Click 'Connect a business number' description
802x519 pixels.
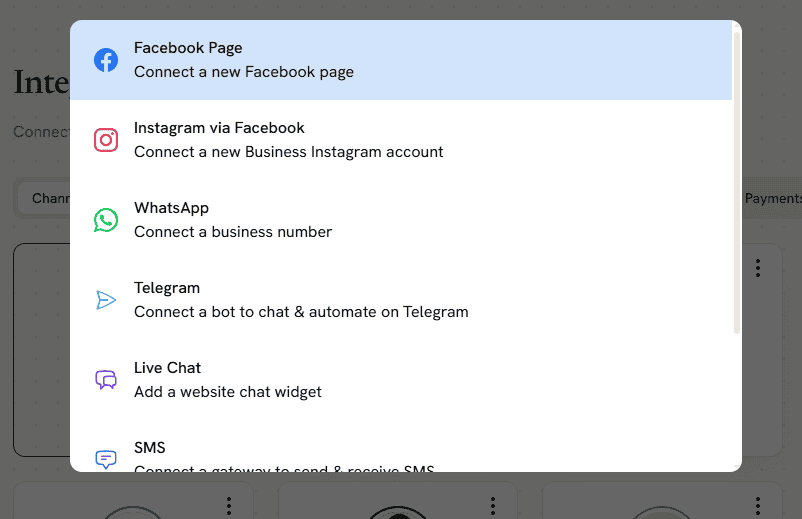233,232
